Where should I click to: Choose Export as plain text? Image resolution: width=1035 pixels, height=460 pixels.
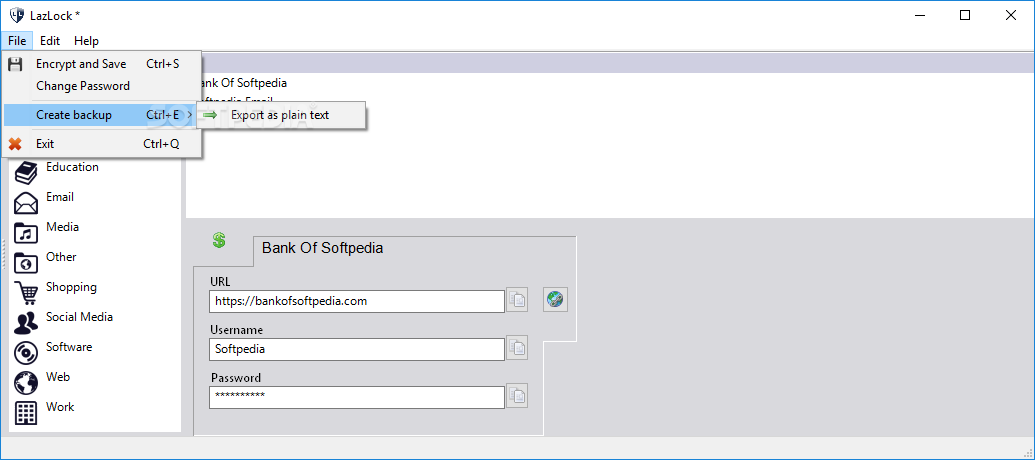coord(281,115)
